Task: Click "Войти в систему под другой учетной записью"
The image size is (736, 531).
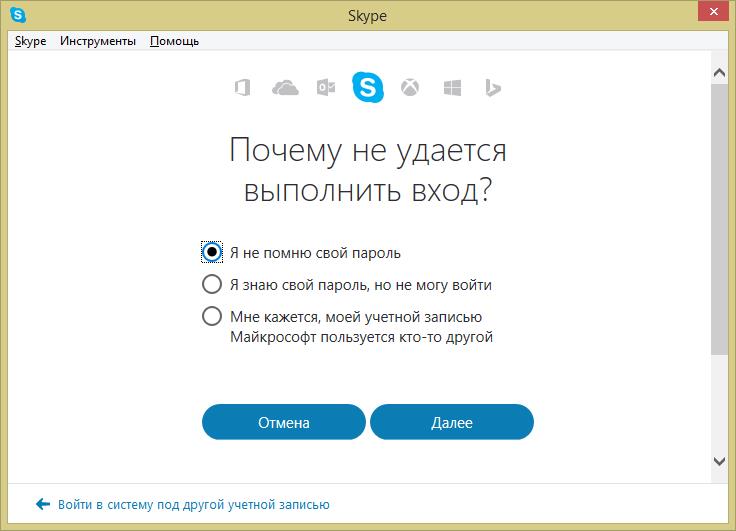Action: [193, 505]
